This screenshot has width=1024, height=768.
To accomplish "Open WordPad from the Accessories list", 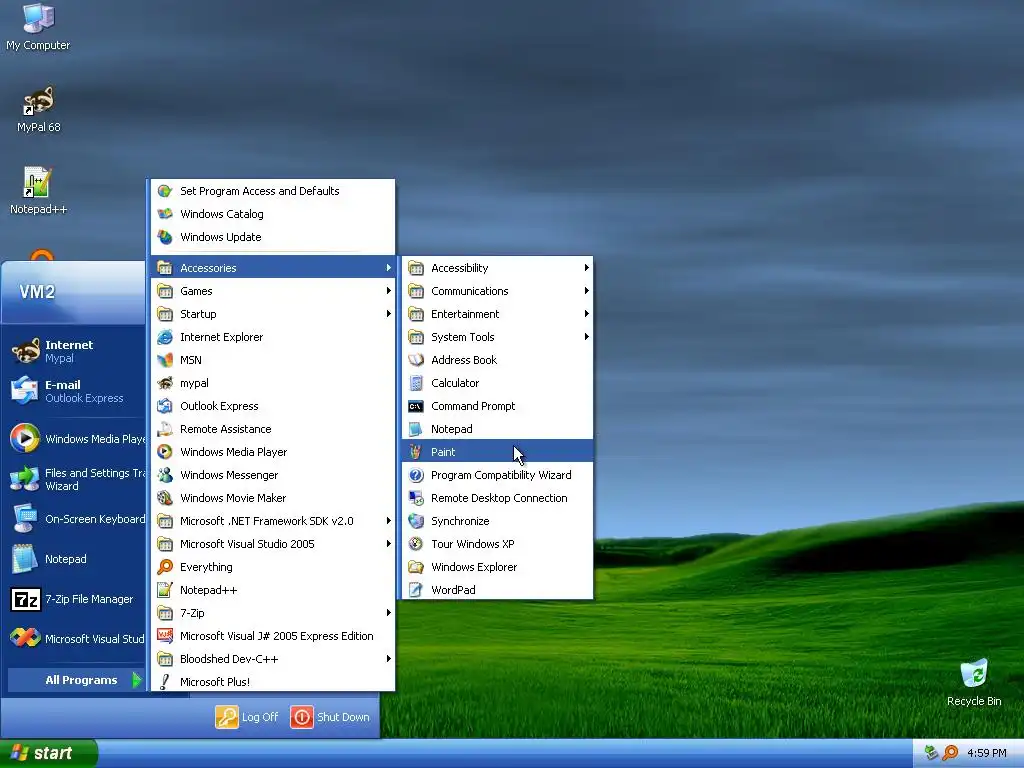I will click(x=498, y=590).
